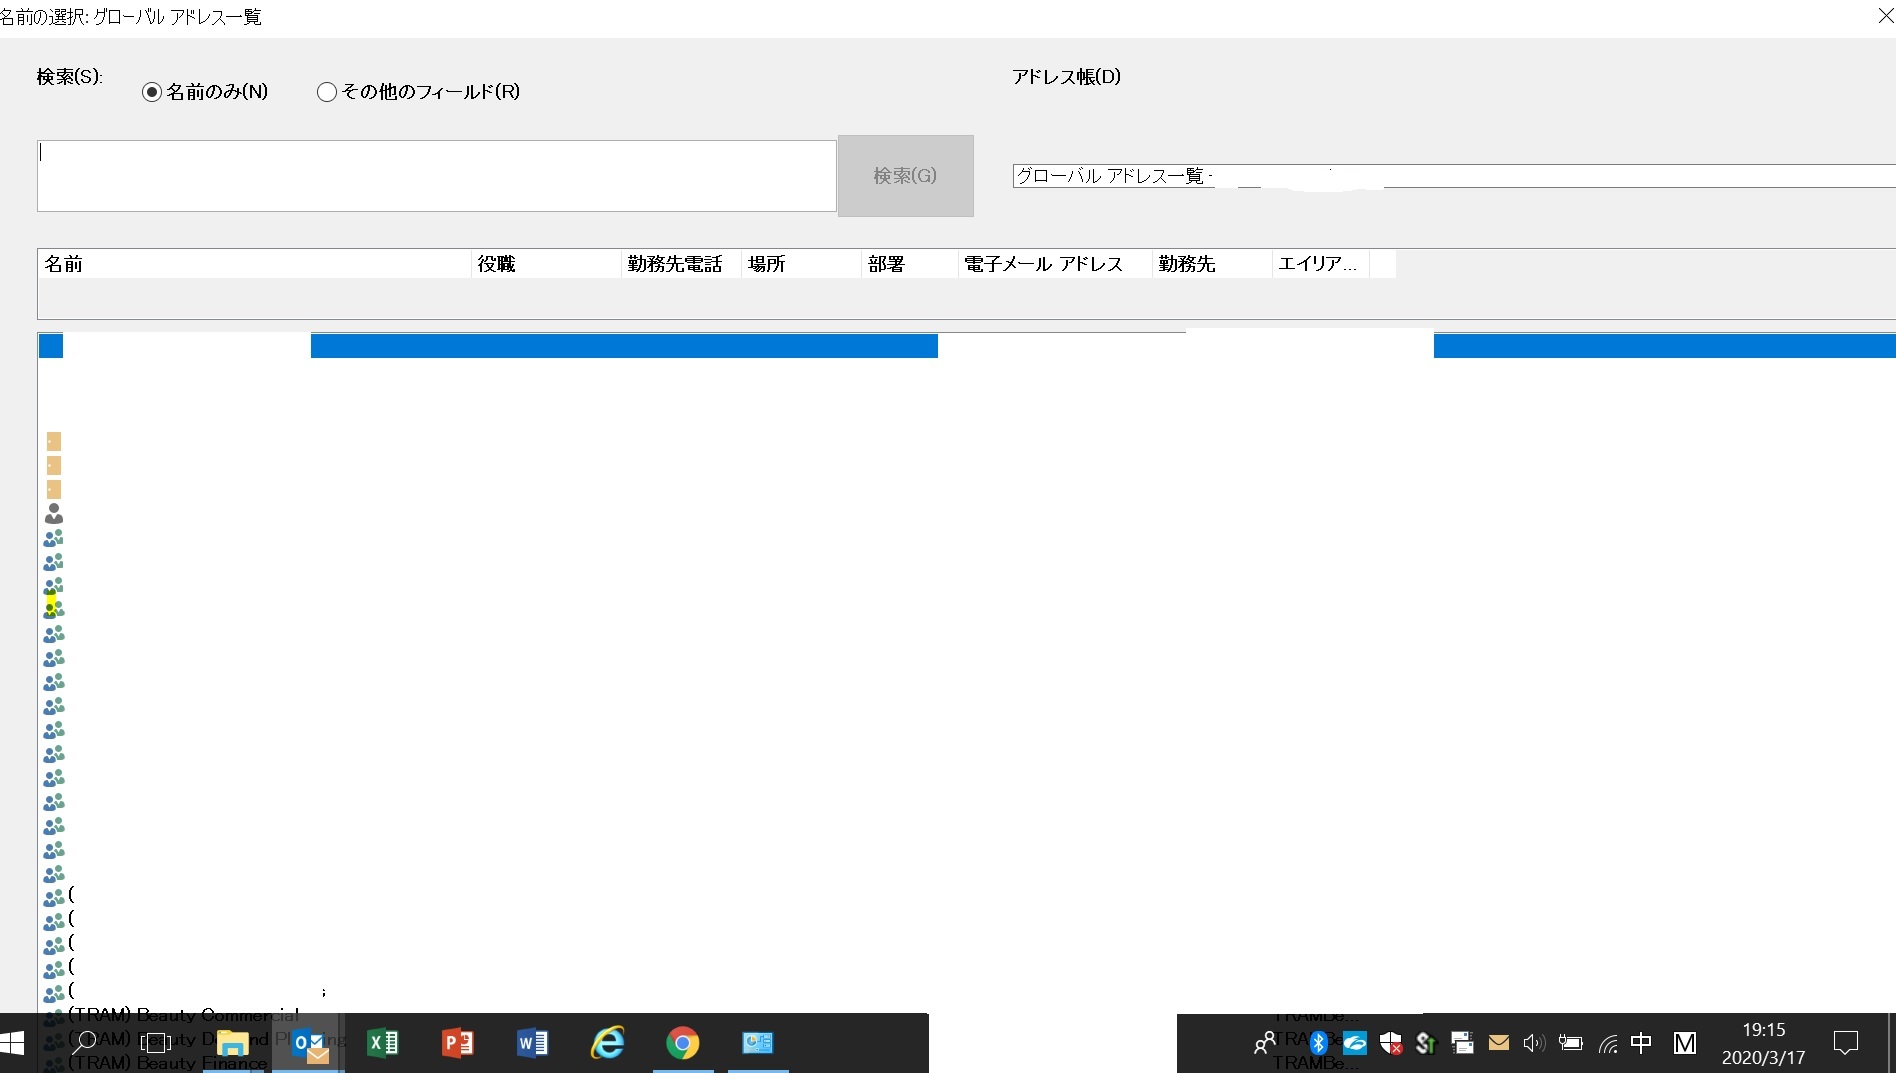Launch PowerPoint from the taskbar
Screen dimensions: 1896x1073
(458, 1043)
